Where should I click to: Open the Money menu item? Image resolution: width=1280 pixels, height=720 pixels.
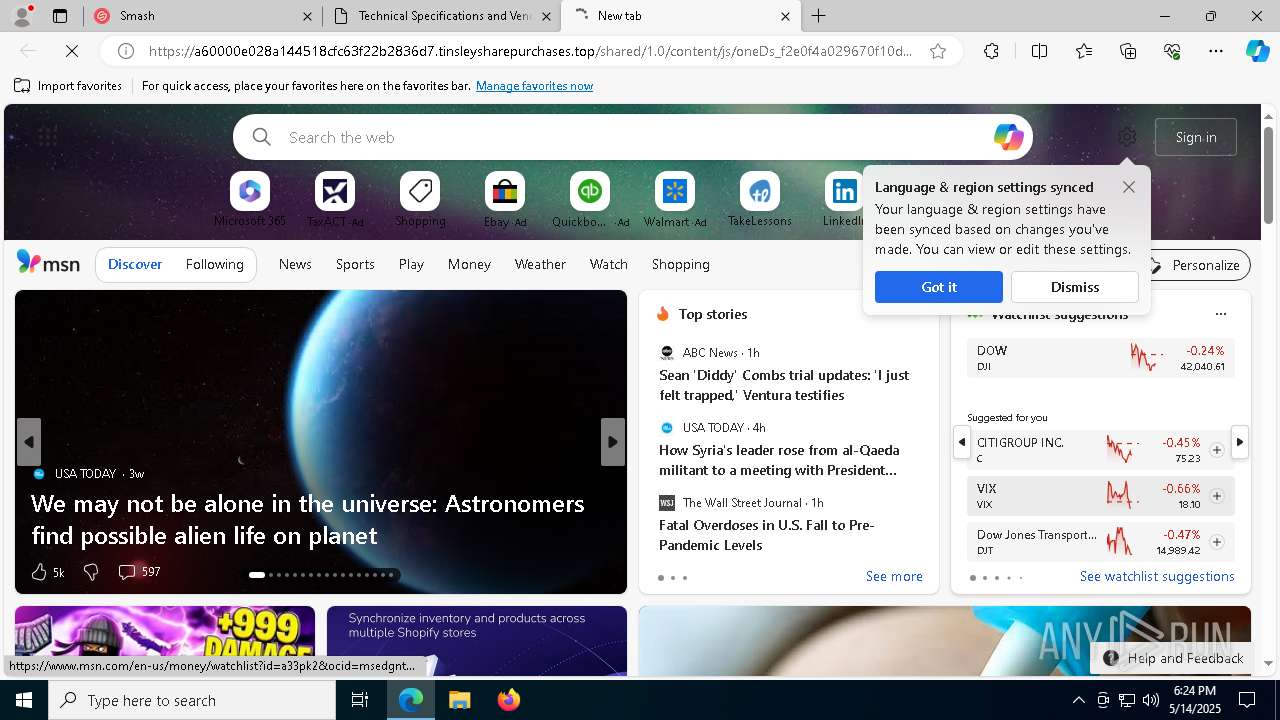click(469, 264)
